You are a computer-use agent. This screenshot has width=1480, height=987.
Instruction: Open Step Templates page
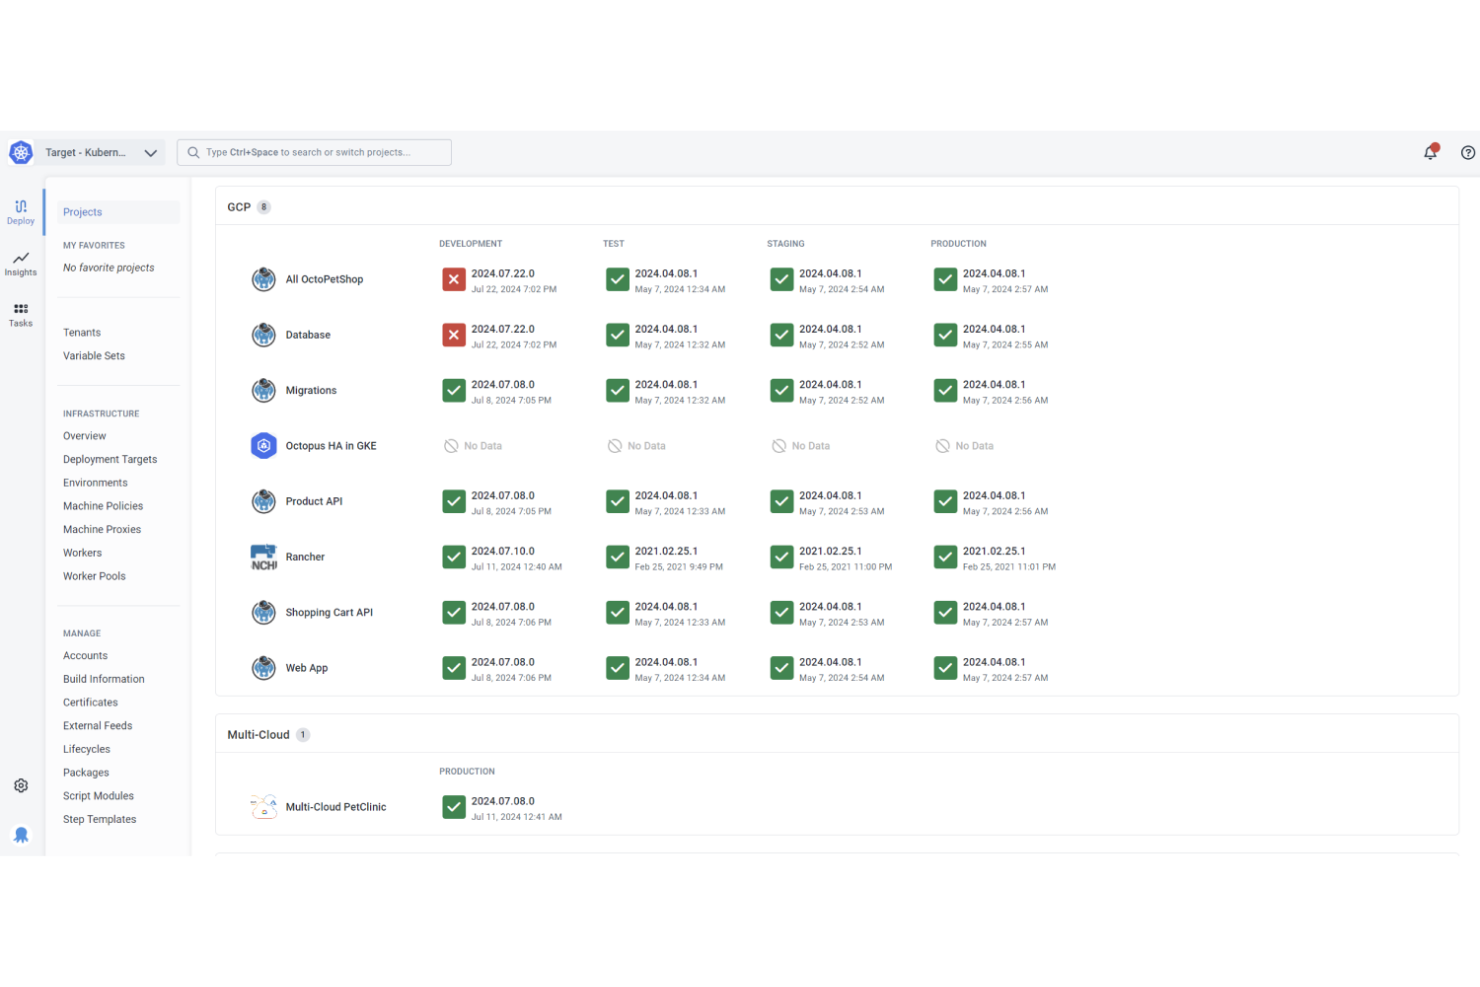[x=99, y=819]
